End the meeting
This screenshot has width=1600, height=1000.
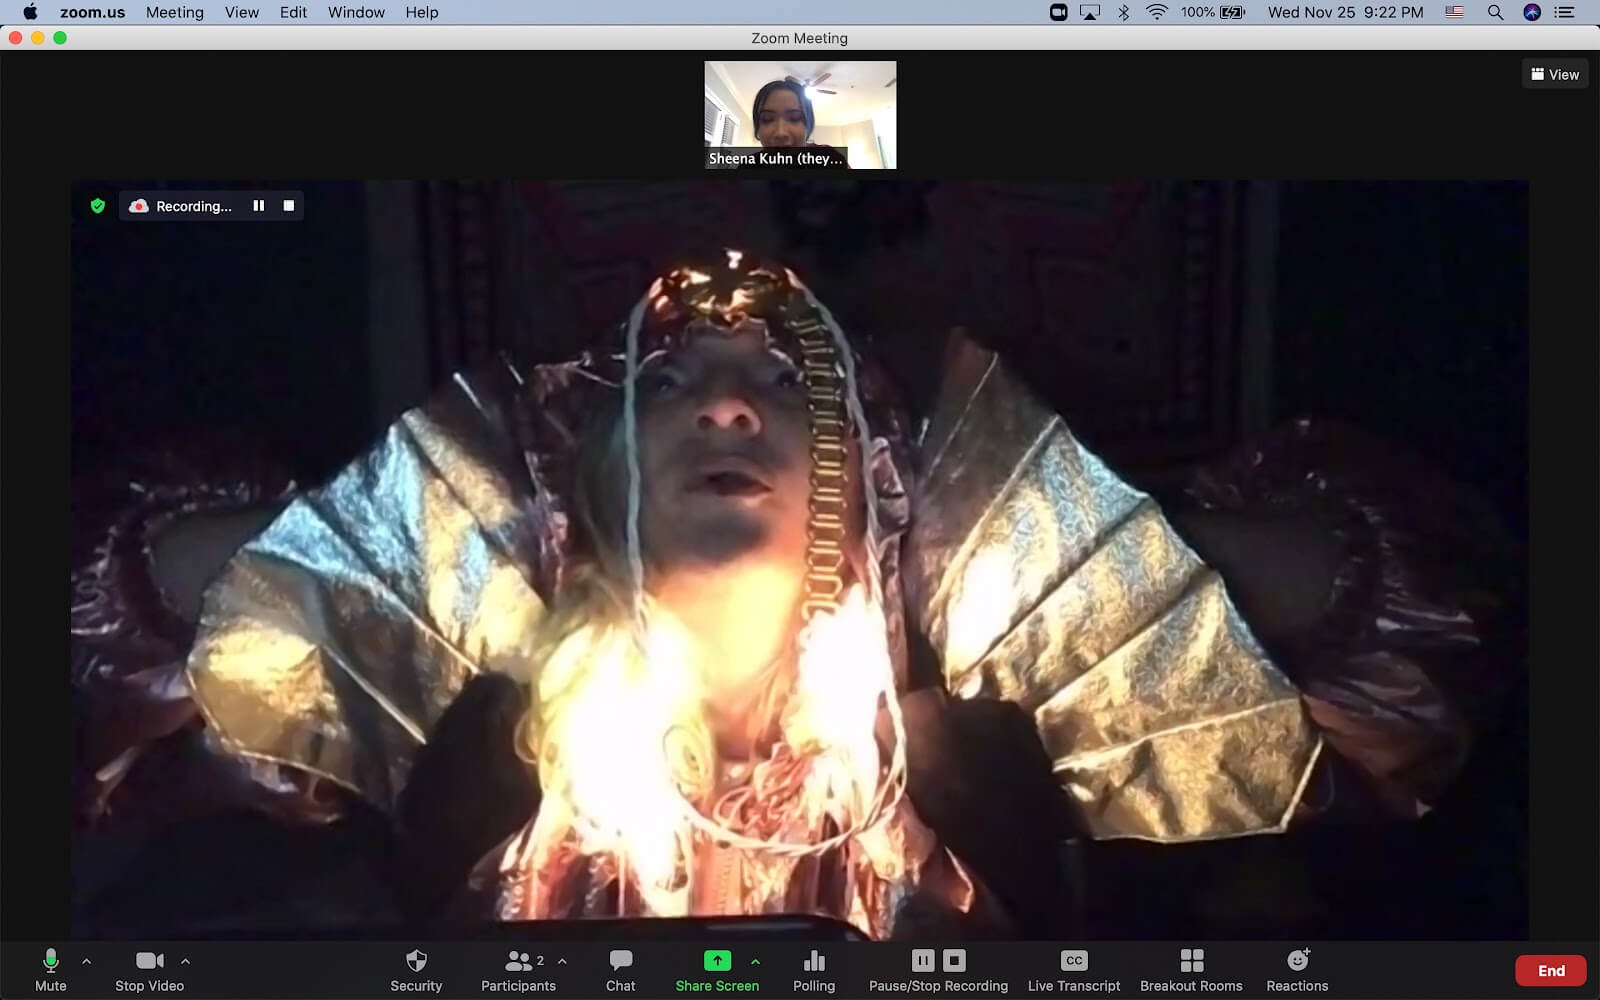pos(1551,971)
